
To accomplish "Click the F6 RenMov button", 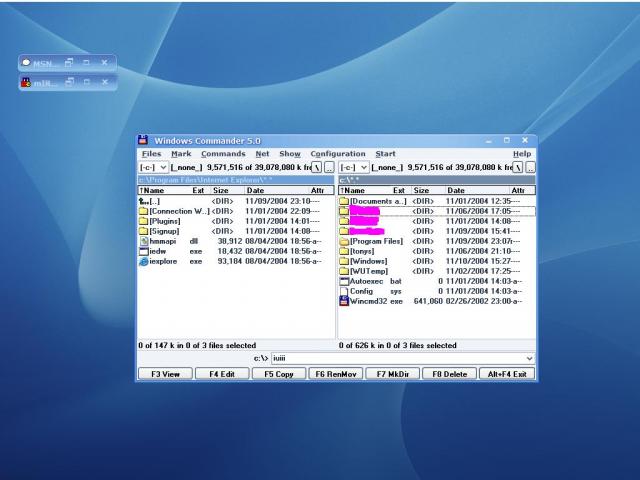I will click(336, 374).
